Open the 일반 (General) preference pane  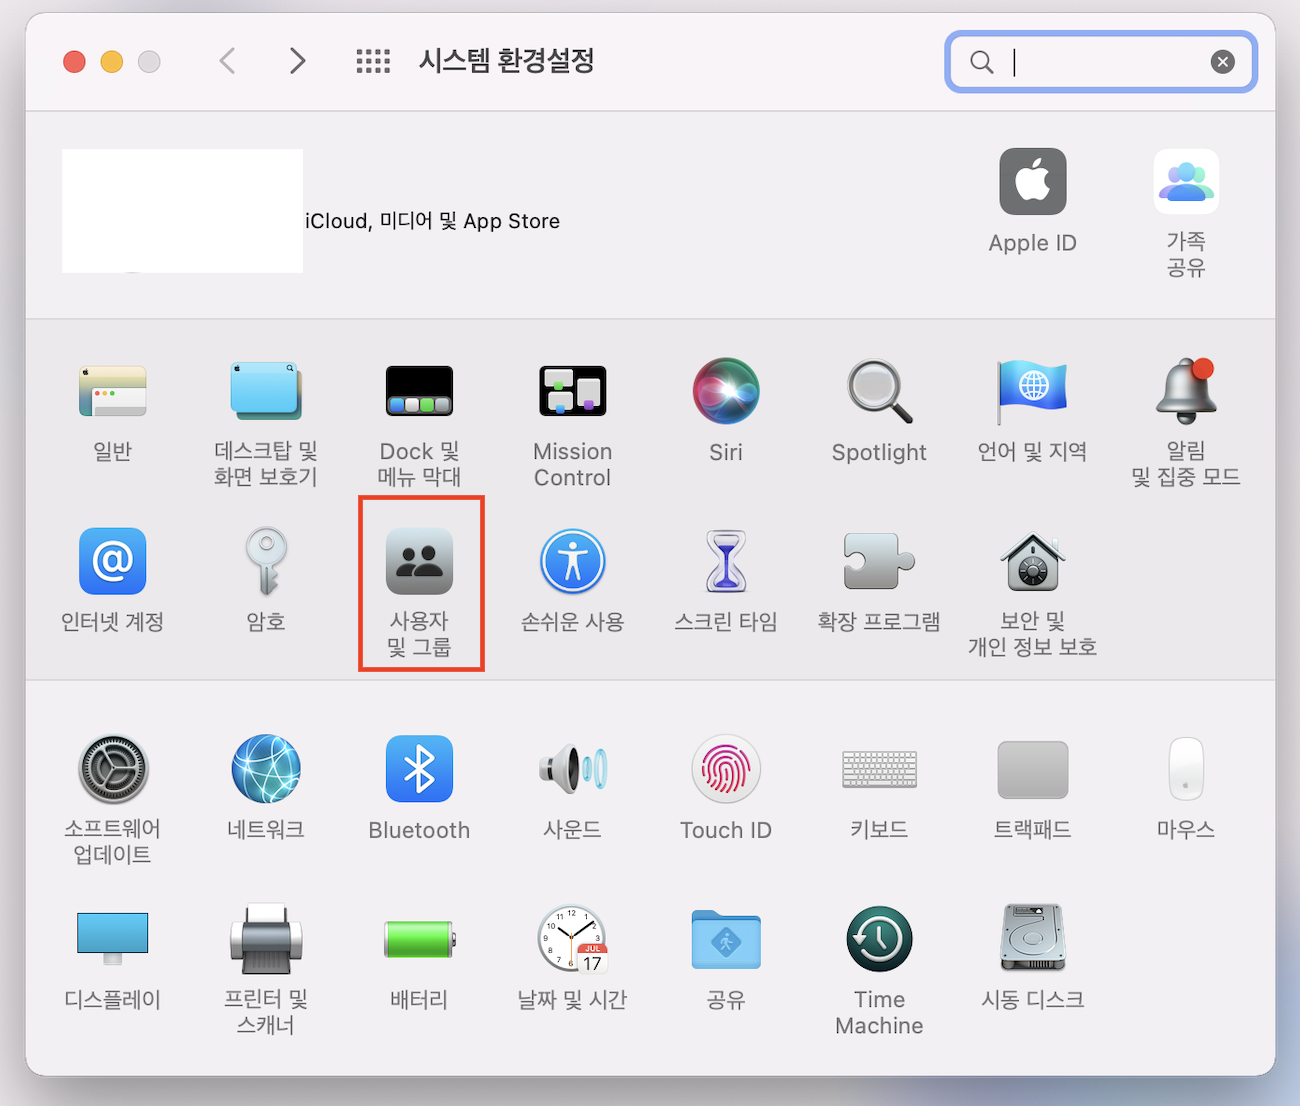pyautogui.click(x=112, y=391)
